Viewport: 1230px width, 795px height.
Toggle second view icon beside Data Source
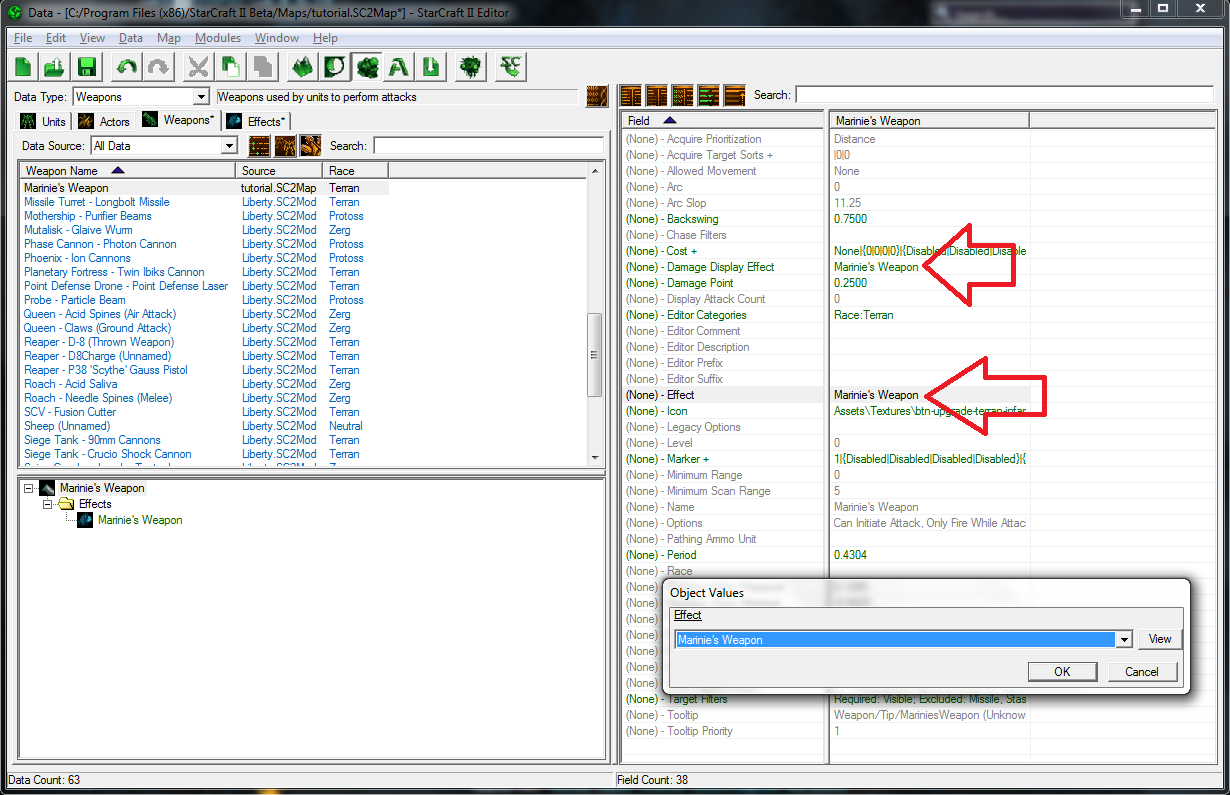[x=285, y=145]
